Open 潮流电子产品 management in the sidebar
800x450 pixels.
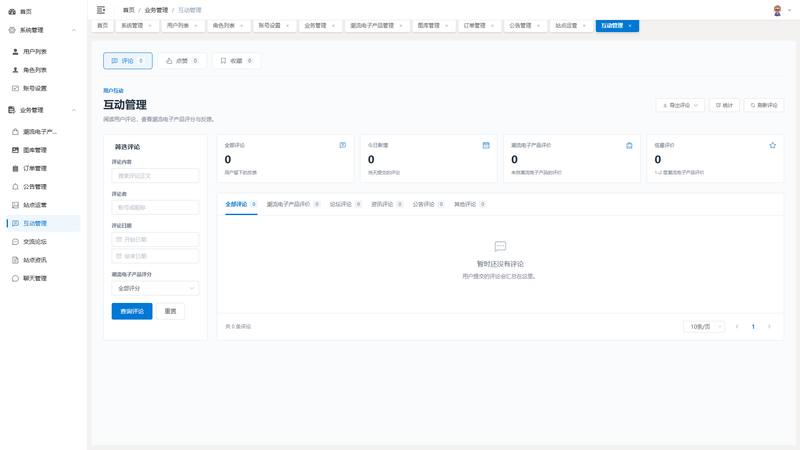(44, 132)
